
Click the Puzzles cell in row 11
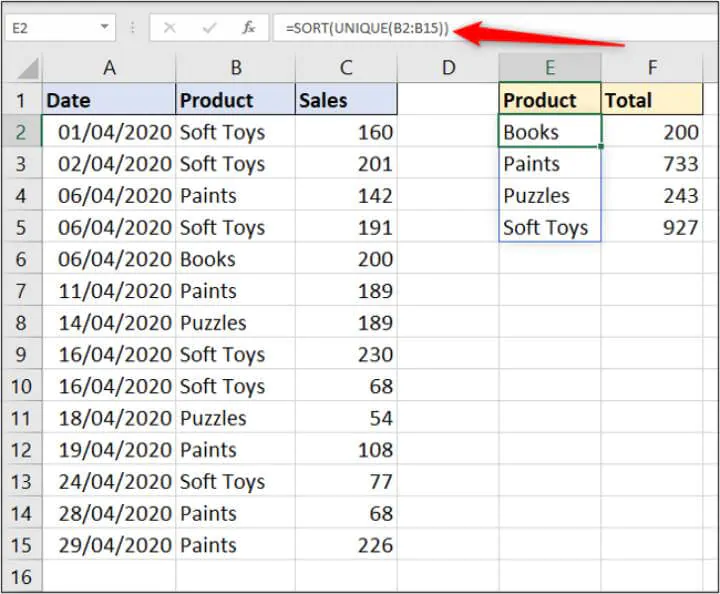(x=236, y=418)
